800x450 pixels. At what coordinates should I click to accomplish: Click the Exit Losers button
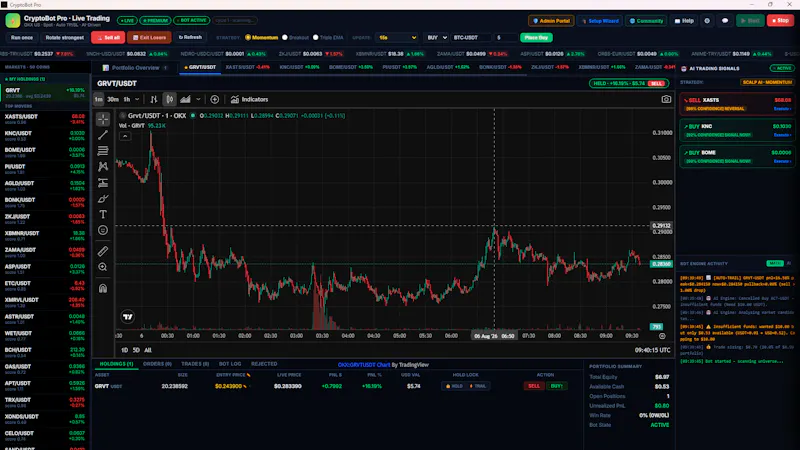tap(149, 37)
